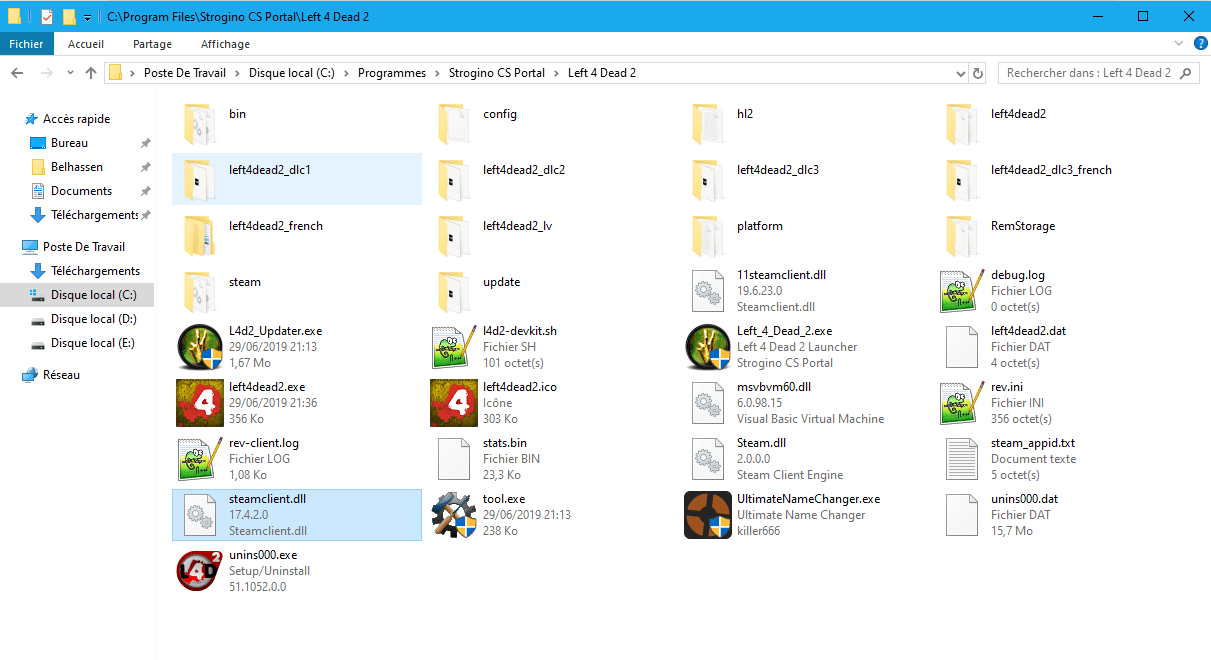1211x660 pixels.
Task: Refresh the current folder view
Action: [978, 73]
